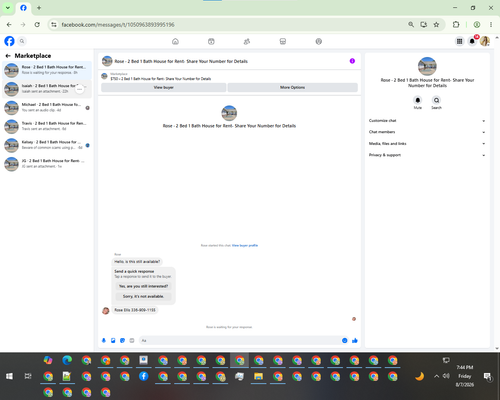Send a thumbs-up like

click(x=355, y=340)
